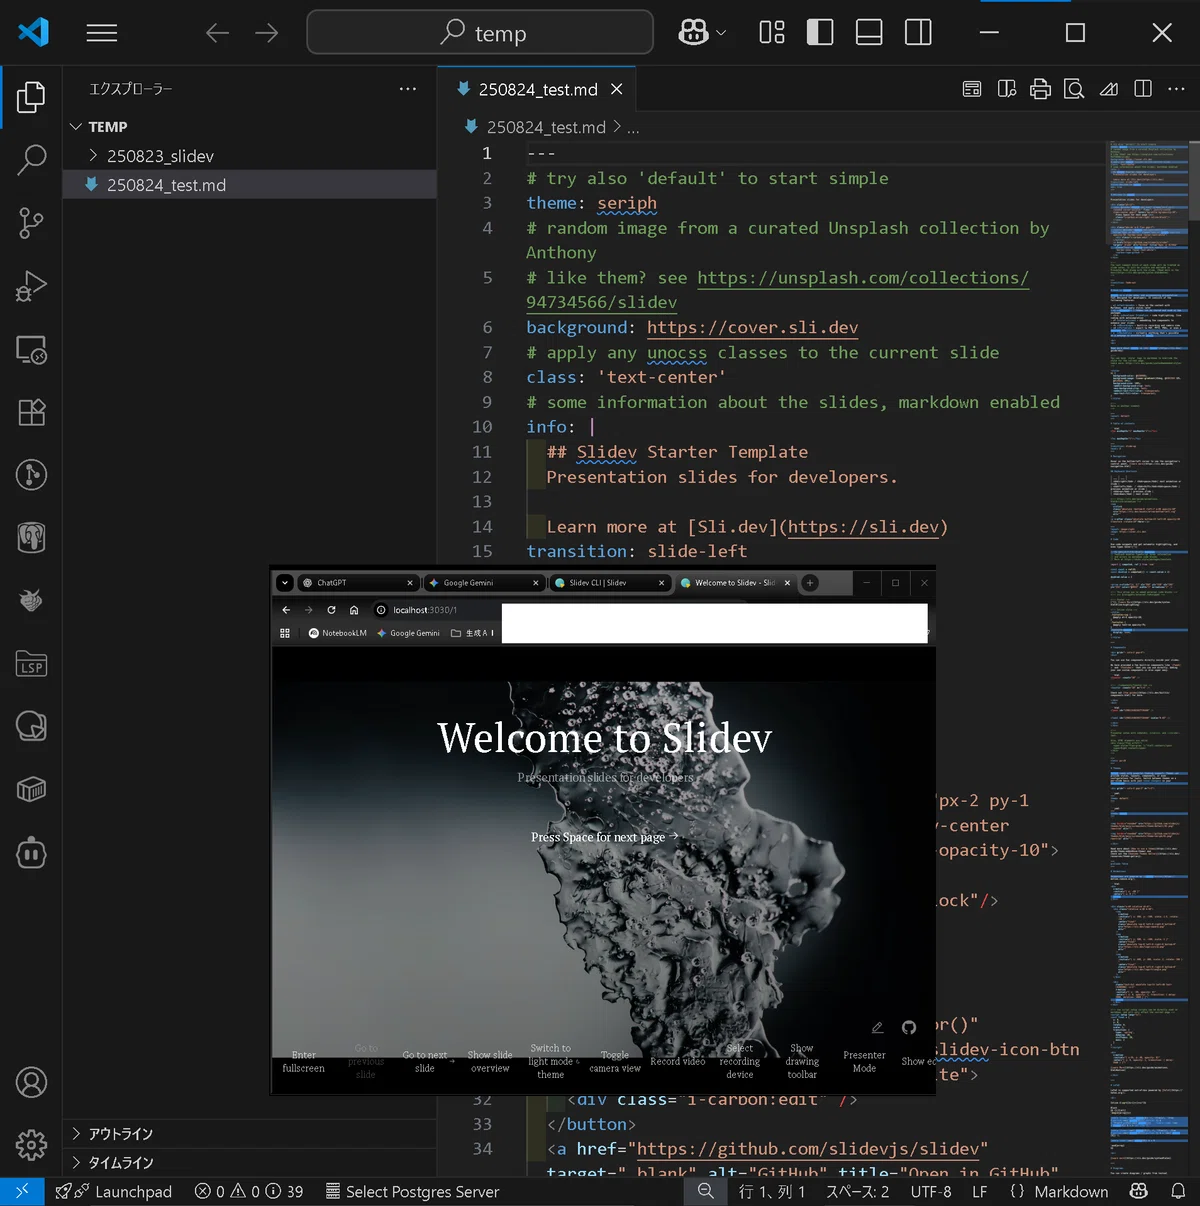The height and width of the screenshot is (1206, 1200).
Task: Open the Manage gear menu
Action: click(31, 1145)
